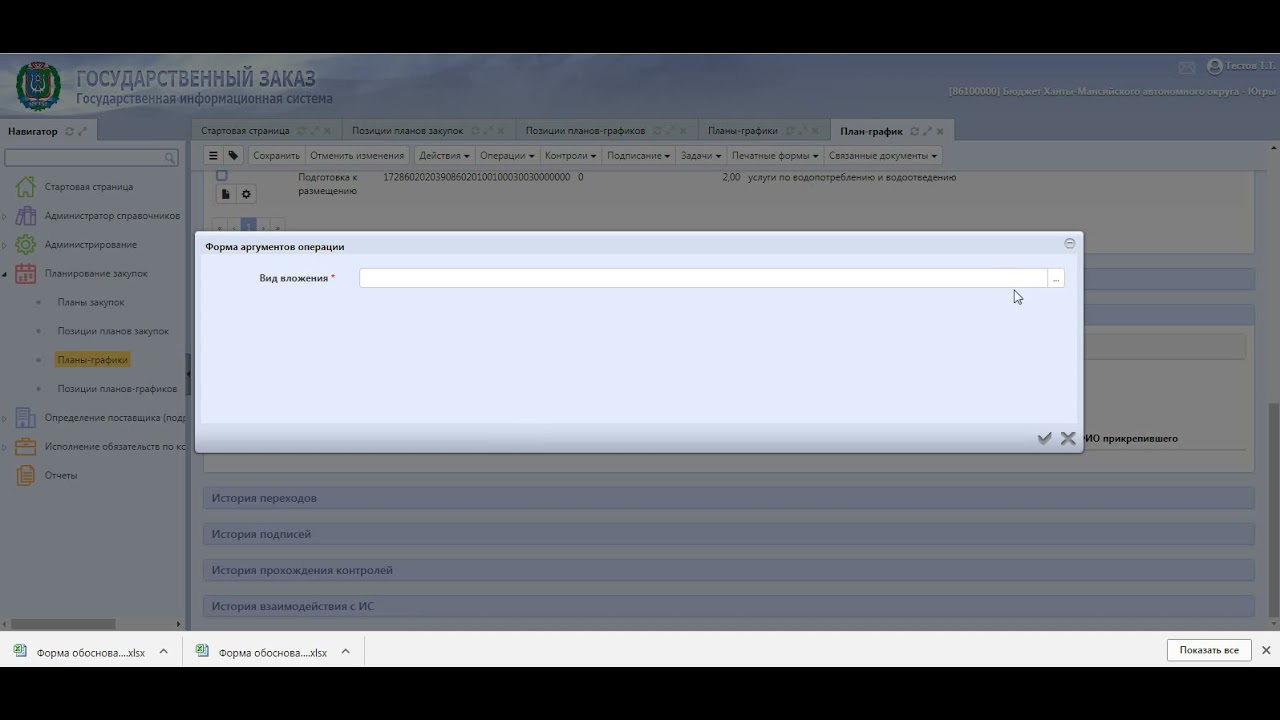
Task: Open options chevron for second xlsx download
Action: [345, 651]
